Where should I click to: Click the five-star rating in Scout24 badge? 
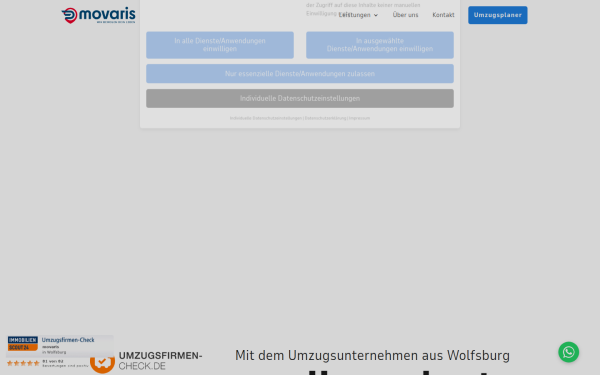click(23, 363)
